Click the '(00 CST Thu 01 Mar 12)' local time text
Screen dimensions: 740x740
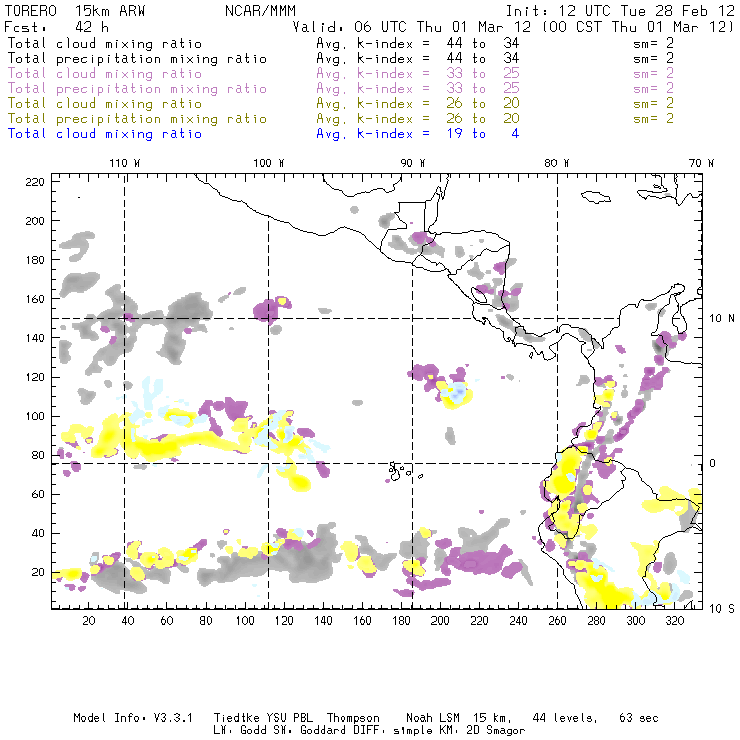[638, 27]
